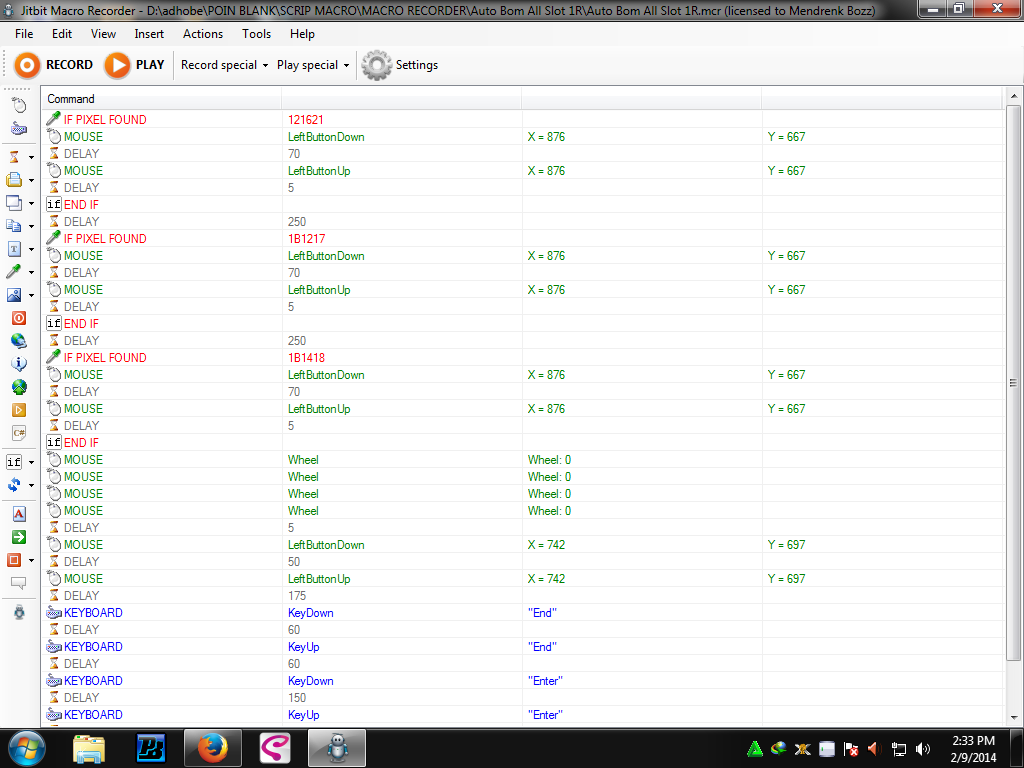Click the scrollbar up arrow
Viewport: 1024px width, 768px height.
(x=1014, y=96)
